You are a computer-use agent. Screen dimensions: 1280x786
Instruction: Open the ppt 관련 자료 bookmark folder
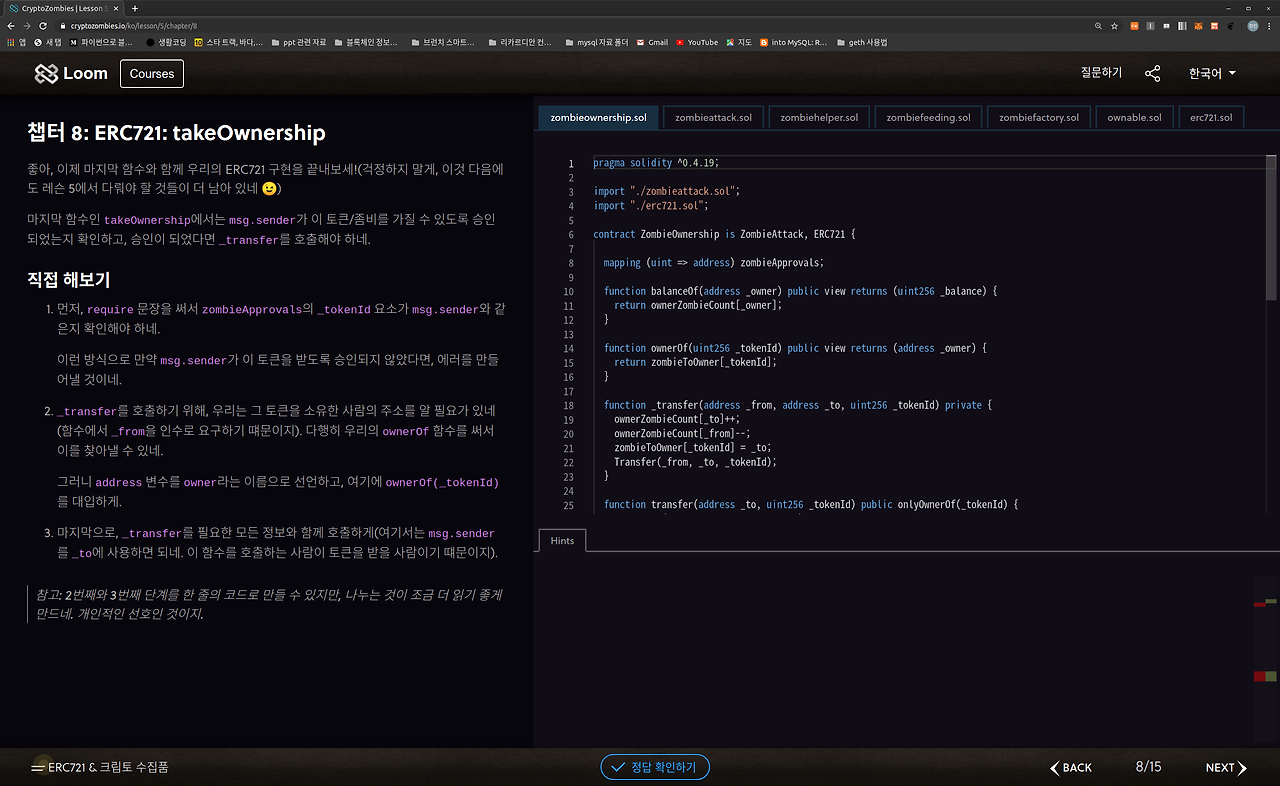pos(298,42)
